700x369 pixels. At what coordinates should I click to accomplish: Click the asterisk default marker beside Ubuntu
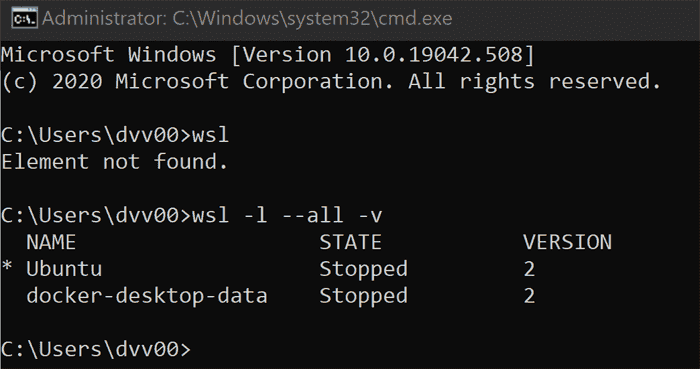7,268
